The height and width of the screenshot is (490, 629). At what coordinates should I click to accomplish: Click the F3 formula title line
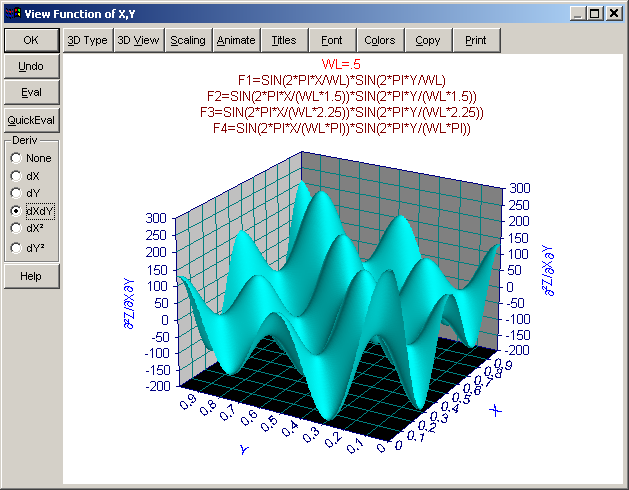click(341, 112)
